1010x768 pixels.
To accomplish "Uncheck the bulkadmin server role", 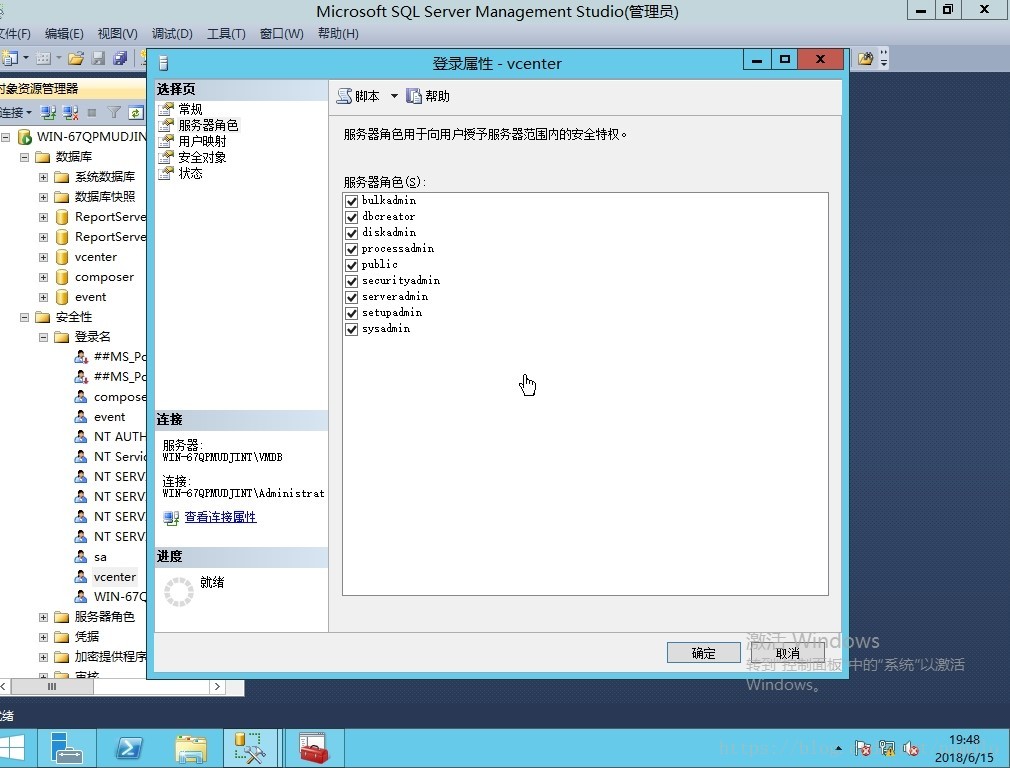I will pos(352,200).
